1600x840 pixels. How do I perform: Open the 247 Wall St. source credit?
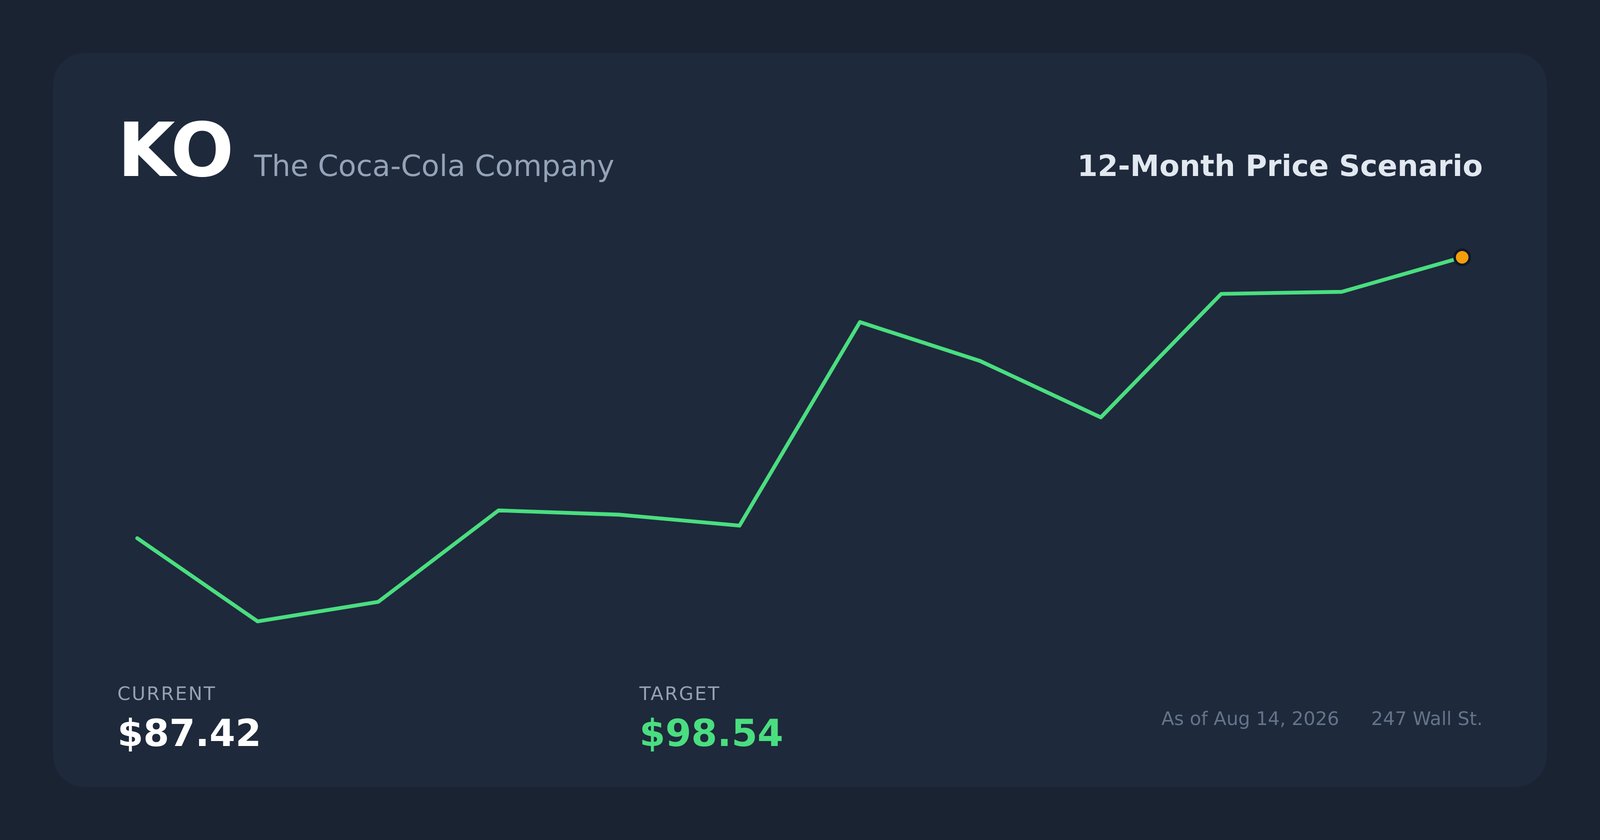pos(1426,719)
